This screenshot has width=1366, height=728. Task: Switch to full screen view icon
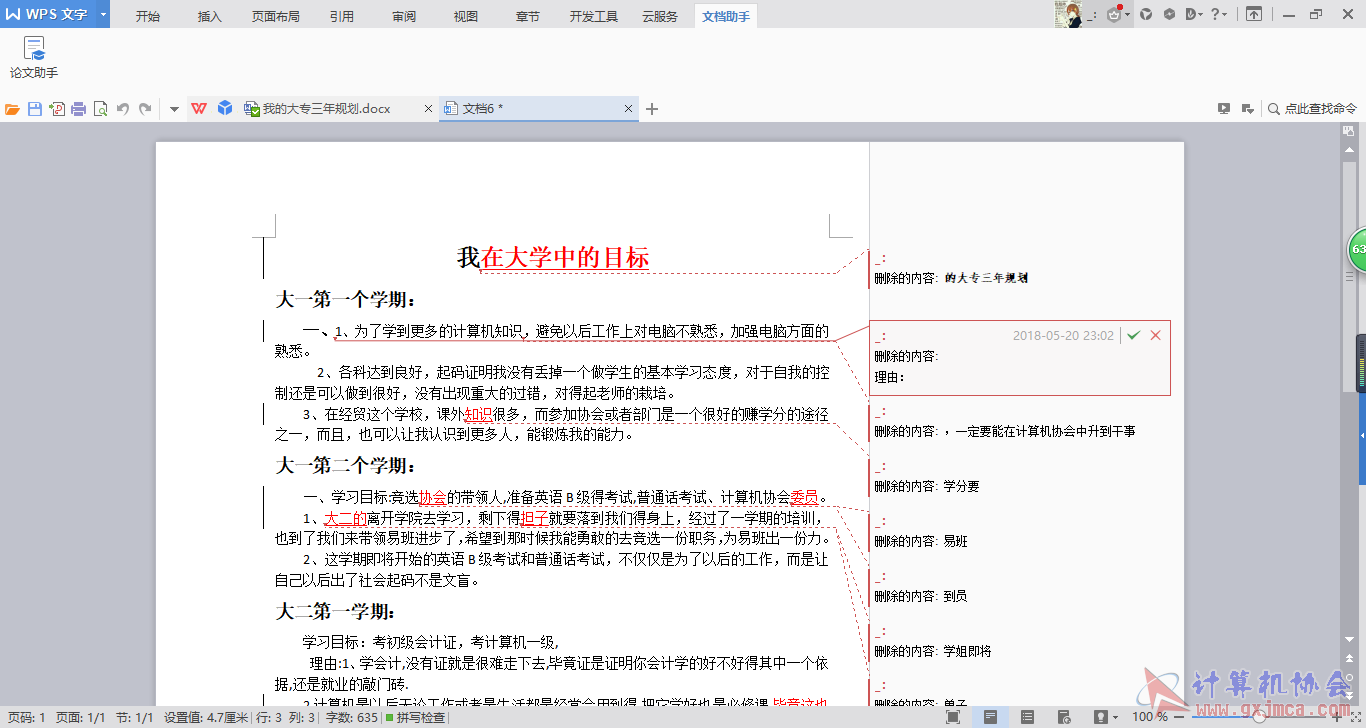[x=953, y=717]
